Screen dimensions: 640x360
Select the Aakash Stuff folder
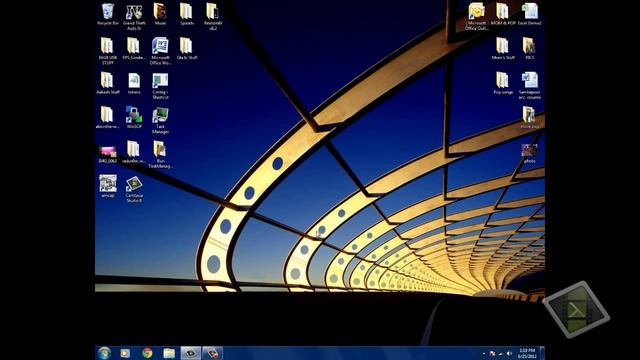pyautogui.click(x=108, y=83)
